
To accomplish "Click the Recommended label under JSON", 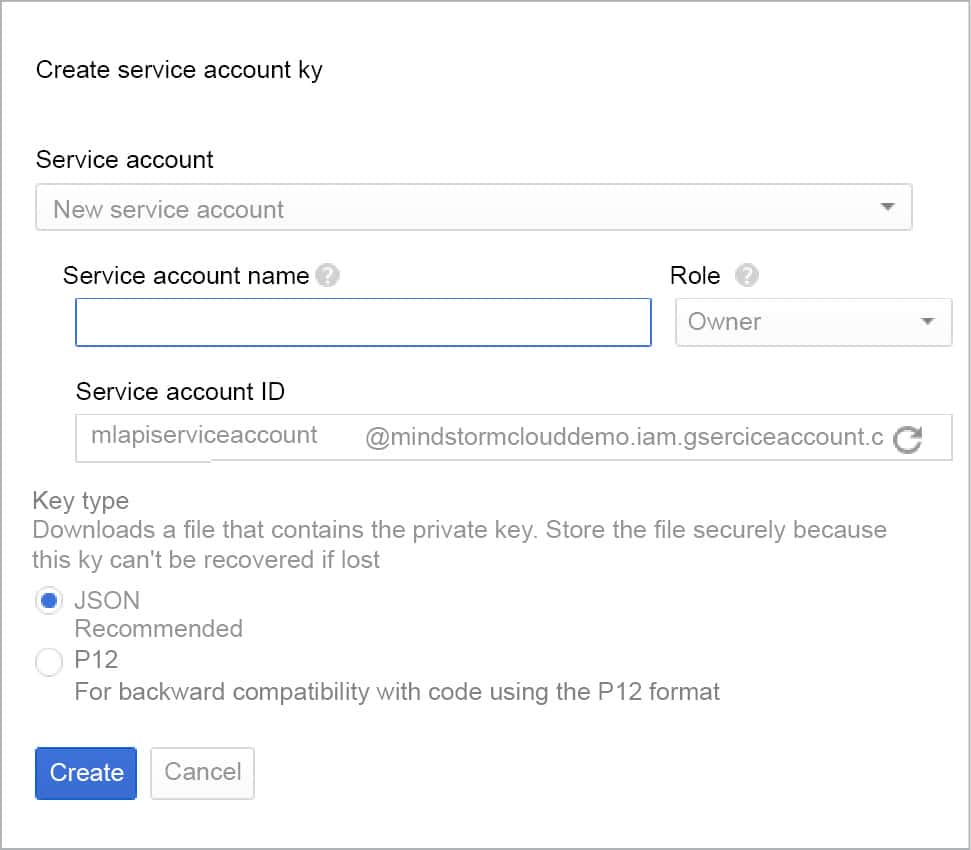I will [158, 629].
